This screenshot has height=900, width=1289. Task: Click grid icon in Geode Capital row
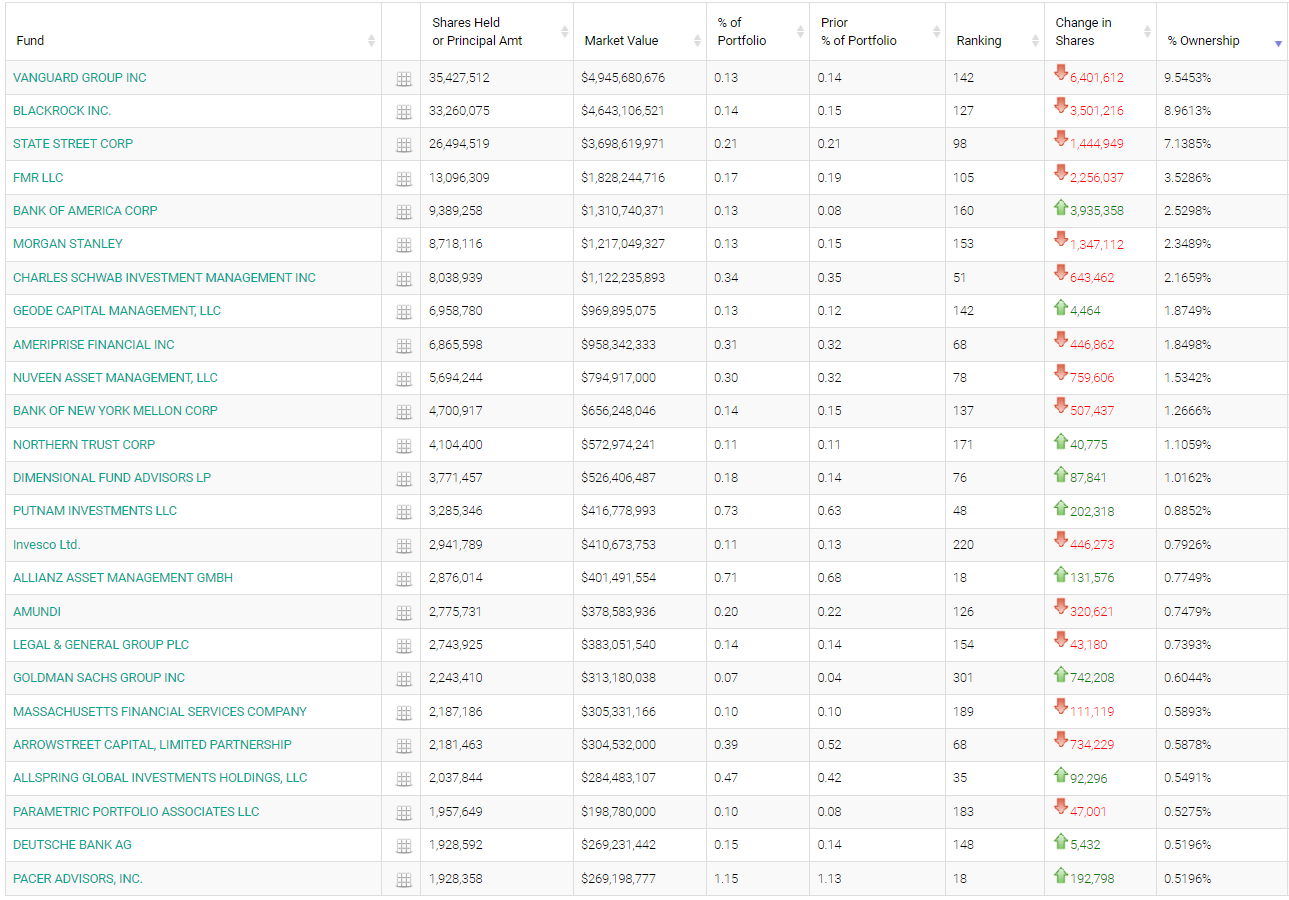click(x=404, y=312)
